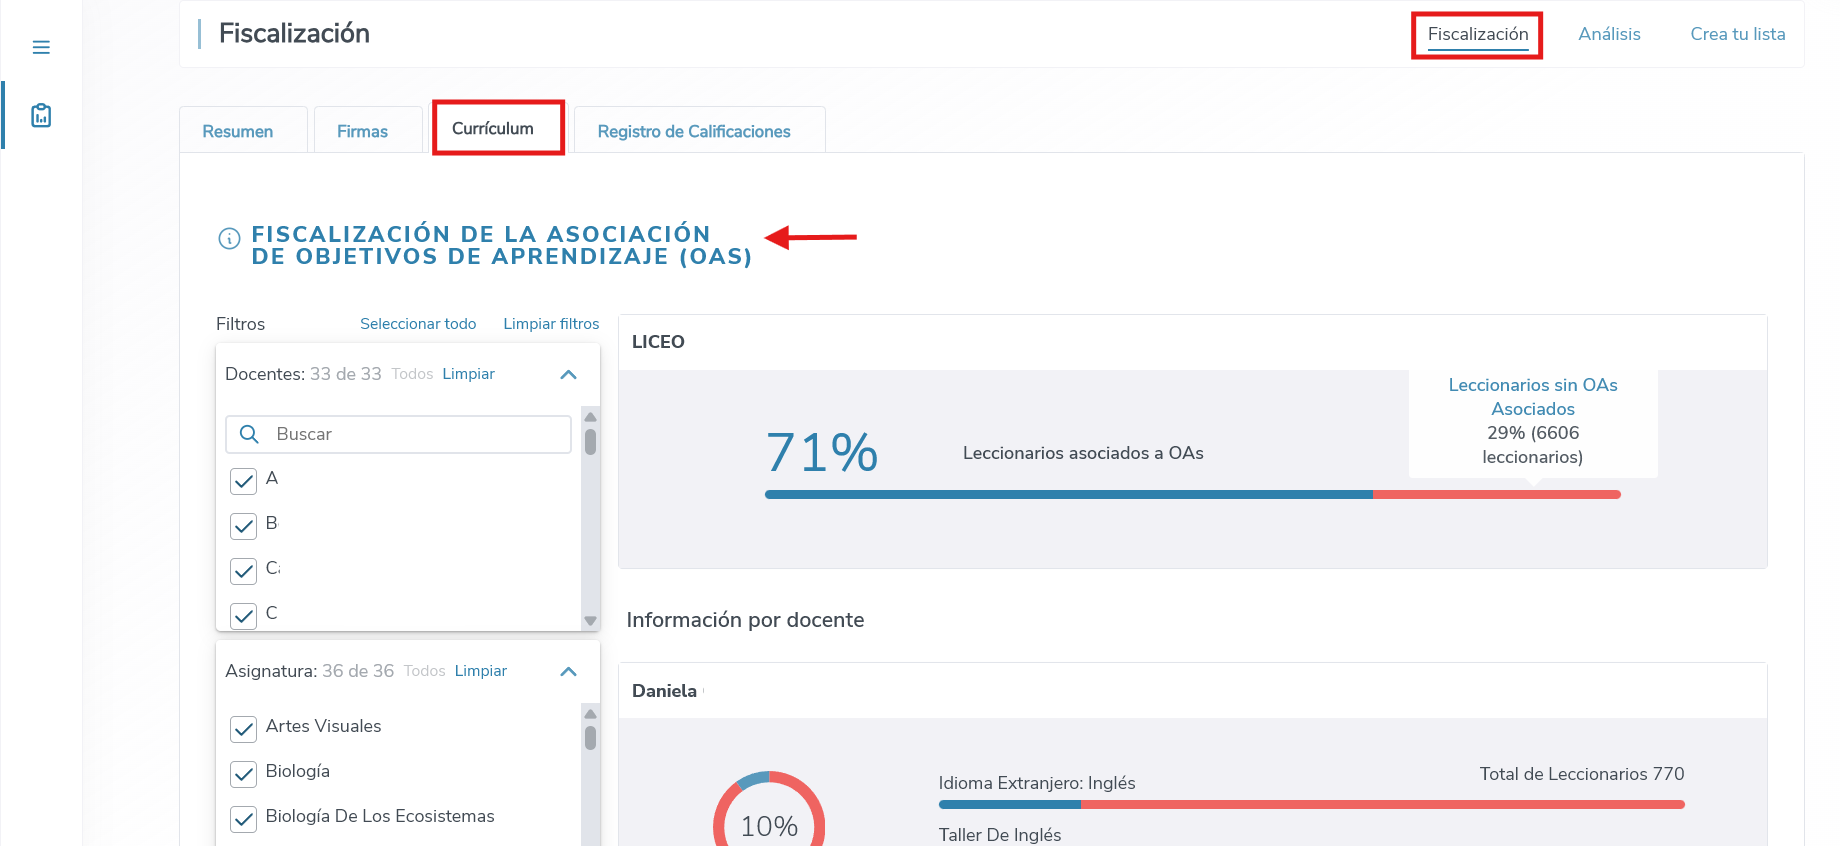
Task: Click Limpiar in Docentes filter
Action: pyautogui.click(x=469, y=374)
